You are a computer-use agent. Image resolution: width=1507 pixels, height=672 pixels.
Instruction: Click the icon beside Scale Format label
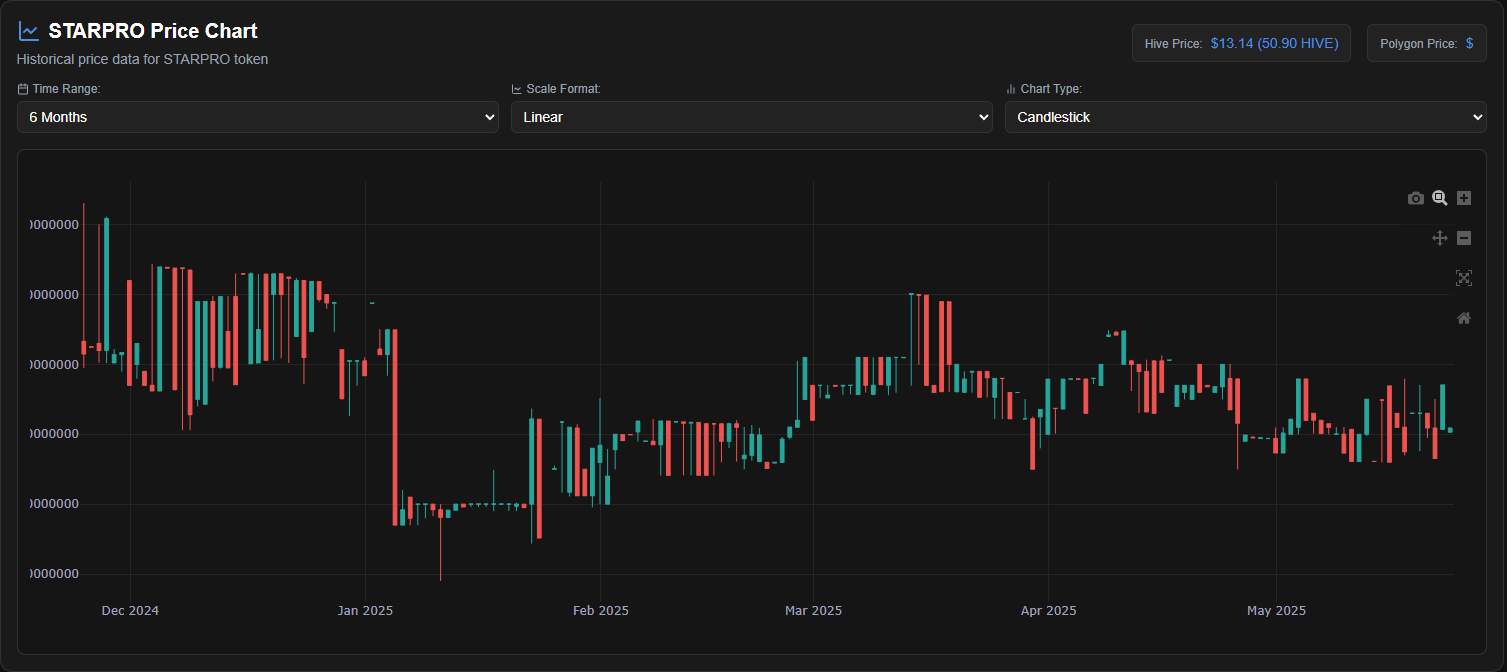517,89
